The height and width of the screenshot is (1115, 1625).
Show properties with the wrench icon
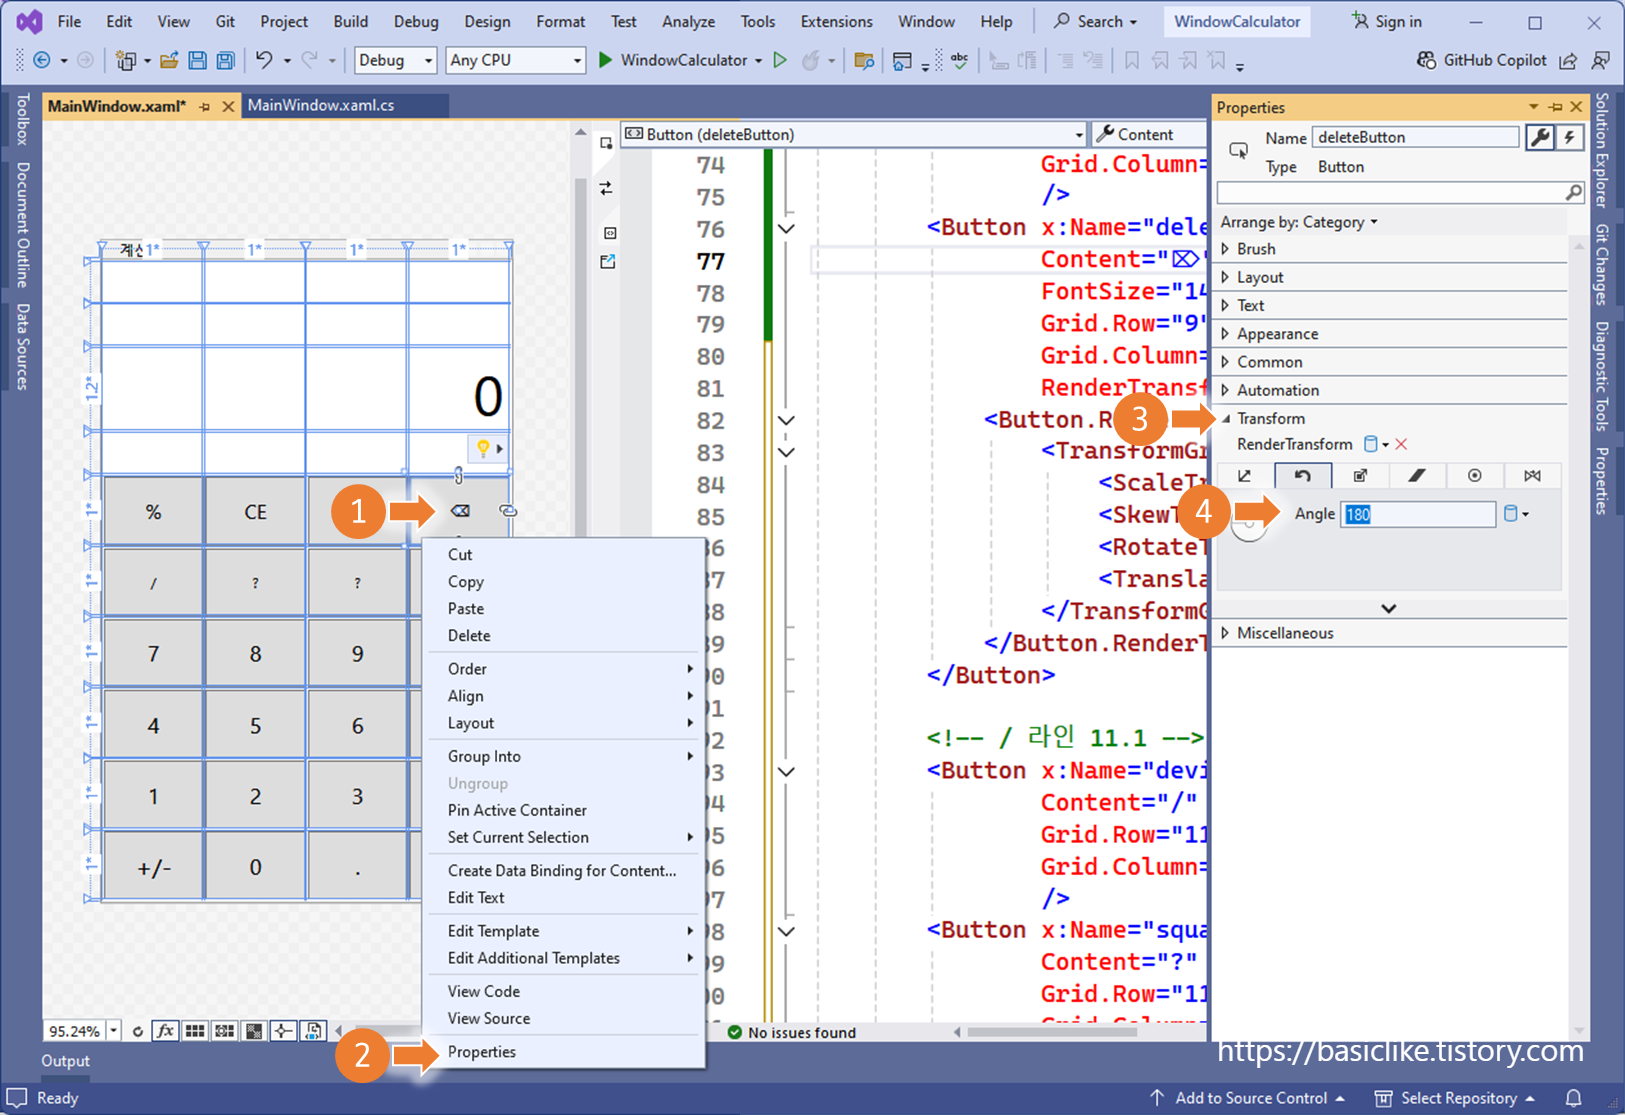tap(1540, 137)
